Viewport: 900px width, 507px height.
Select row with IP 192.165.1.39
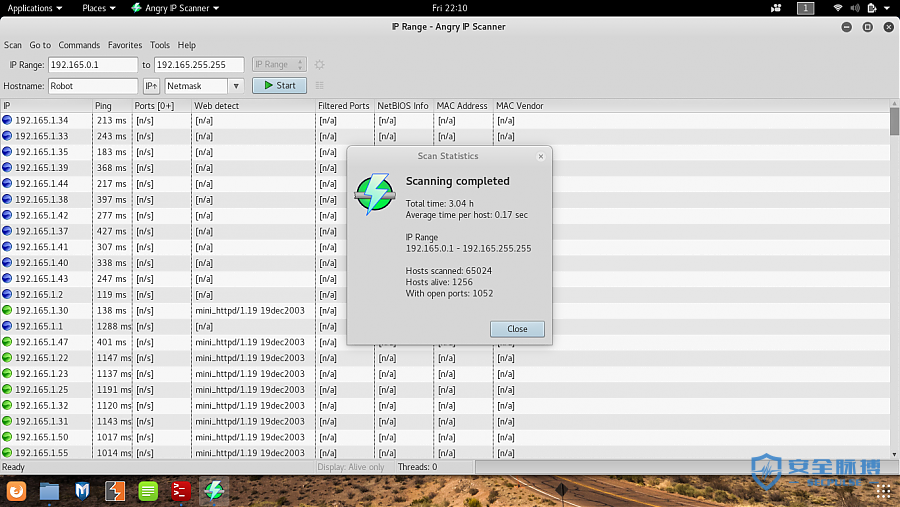click(x=445, y=168)
